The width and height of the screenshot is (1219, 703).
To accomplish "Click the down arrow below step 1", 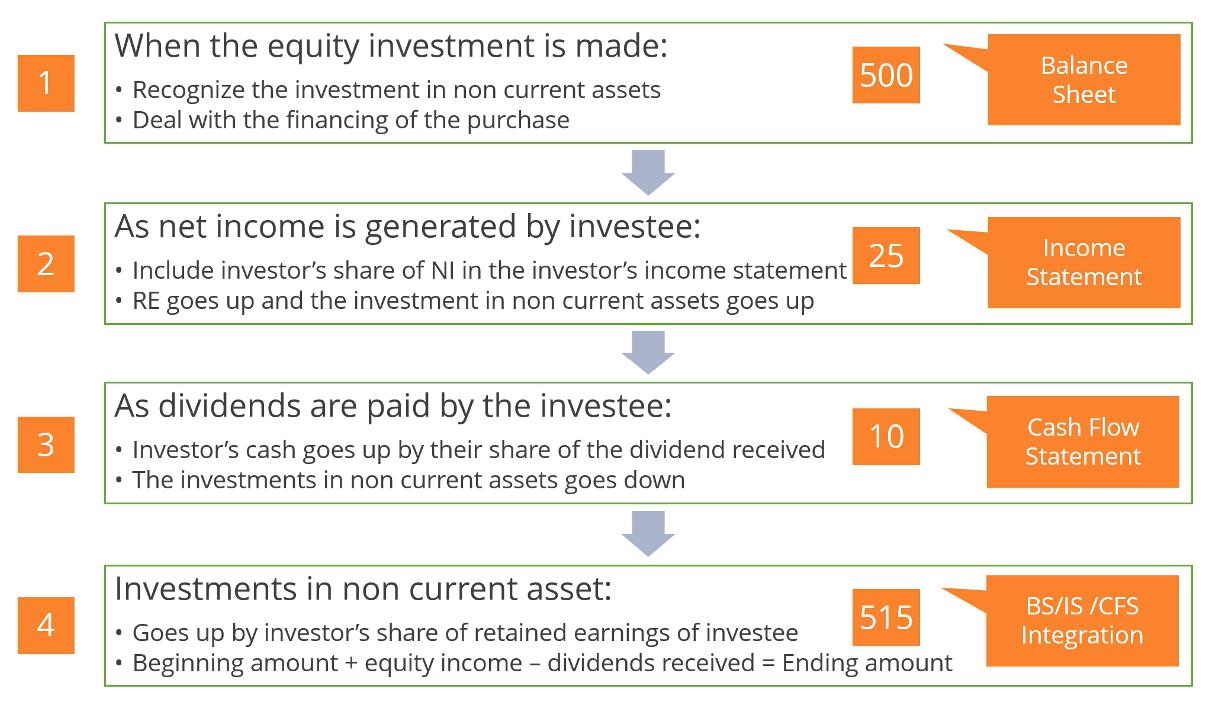I will pyautogui.click(x=648, y=173).
